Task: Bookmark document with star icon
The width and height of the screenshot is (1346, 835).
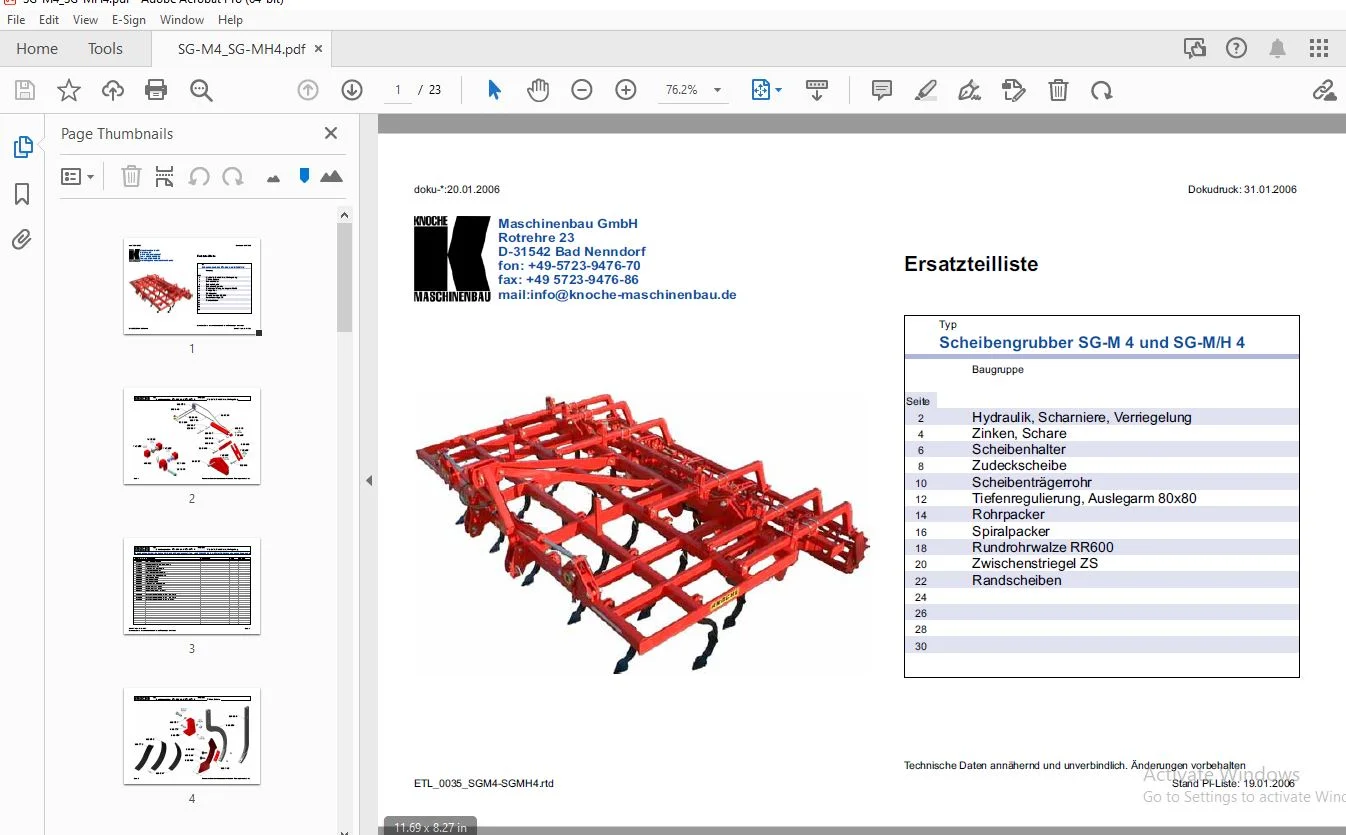Action: pyautogui.click(x=69, y=91)
